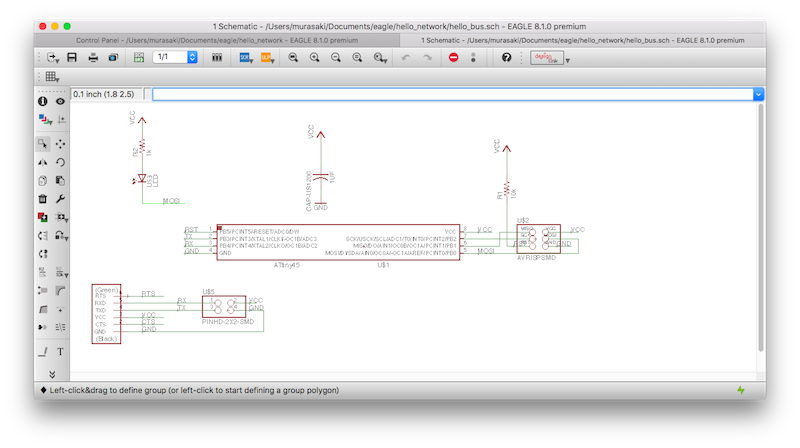
Task: Open the SCR script dropdown
Action: [246, 58]
